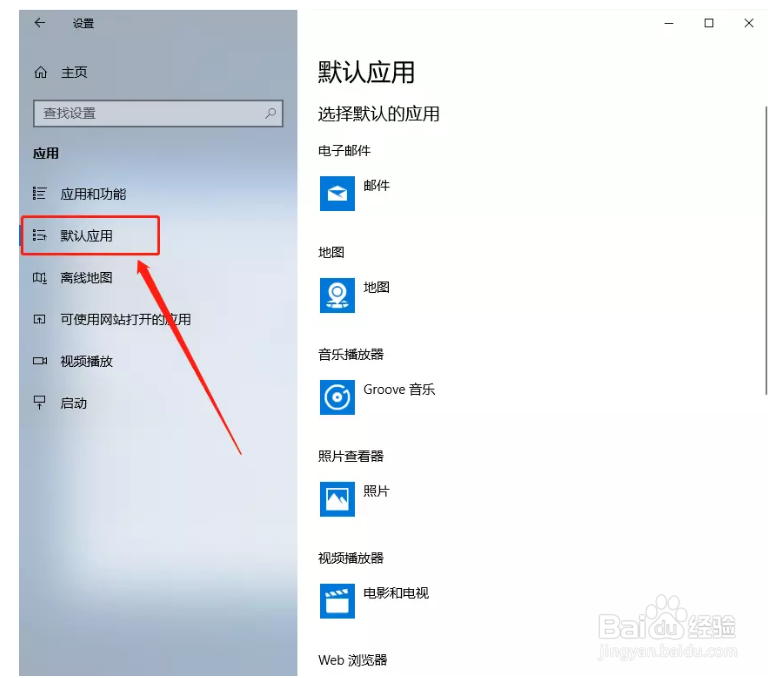Change default photo viewer 照片
The width and height of the screenshot is (780, 678).
point(377,491)
